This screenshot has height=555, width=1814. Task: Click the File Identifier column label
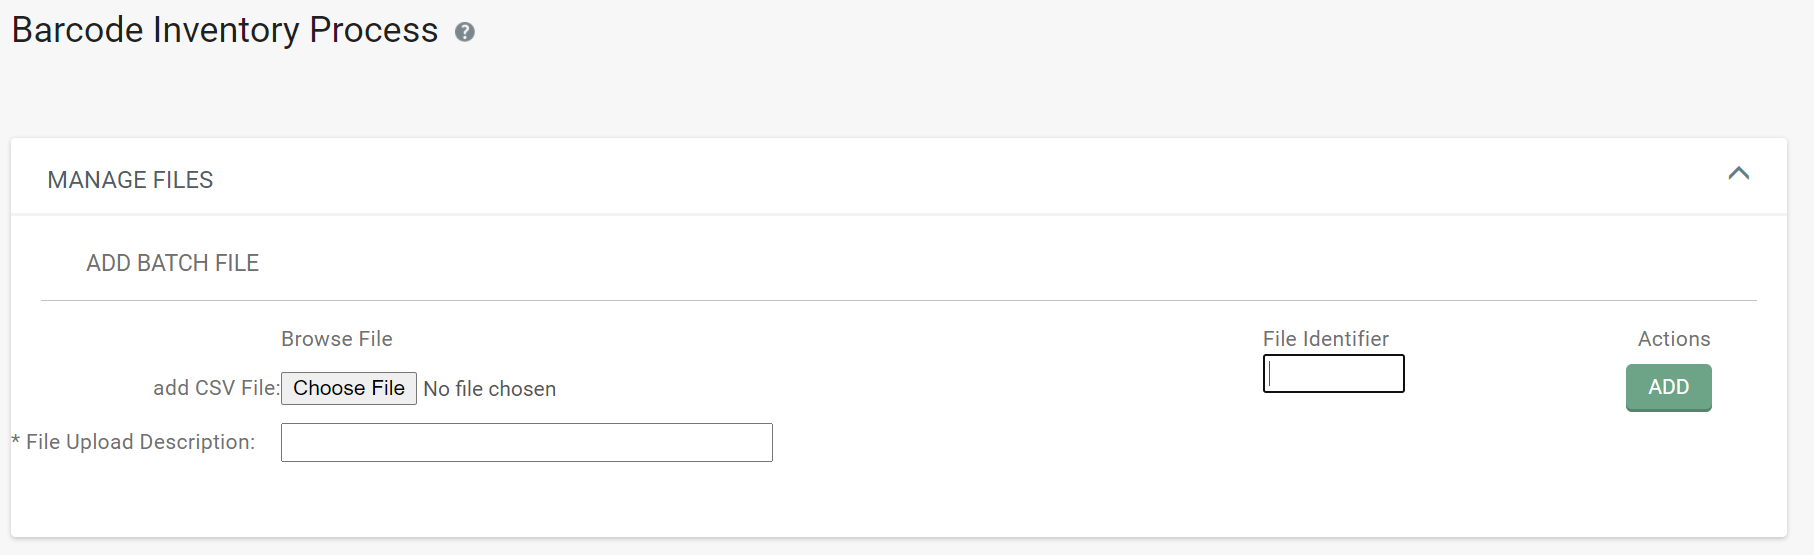(x=1325, y=339)
